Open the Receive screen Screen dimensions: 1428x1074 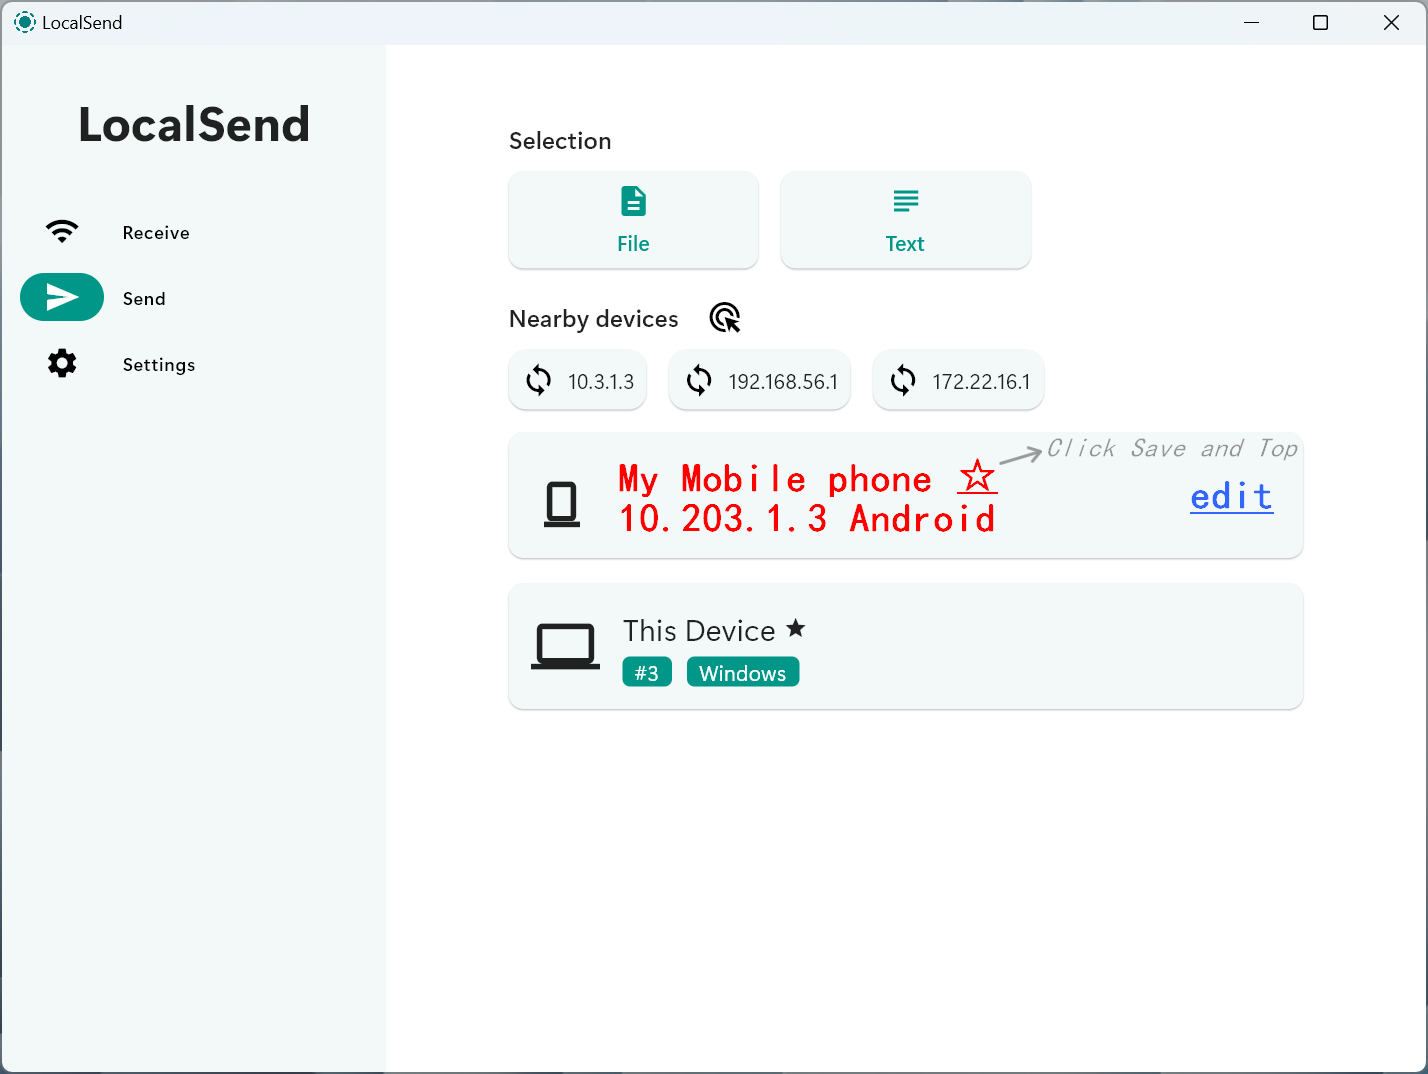click(x=156, y=232)
